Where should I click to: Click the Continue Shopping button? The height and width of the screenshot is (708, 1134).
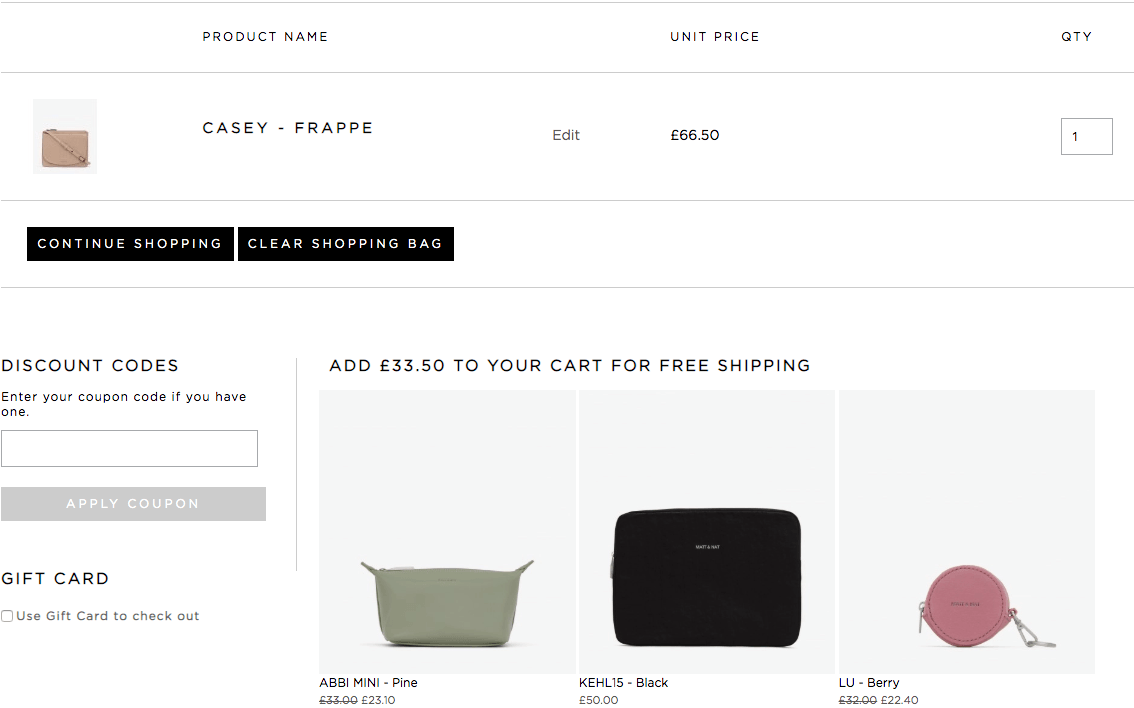(x=130, y=244)
